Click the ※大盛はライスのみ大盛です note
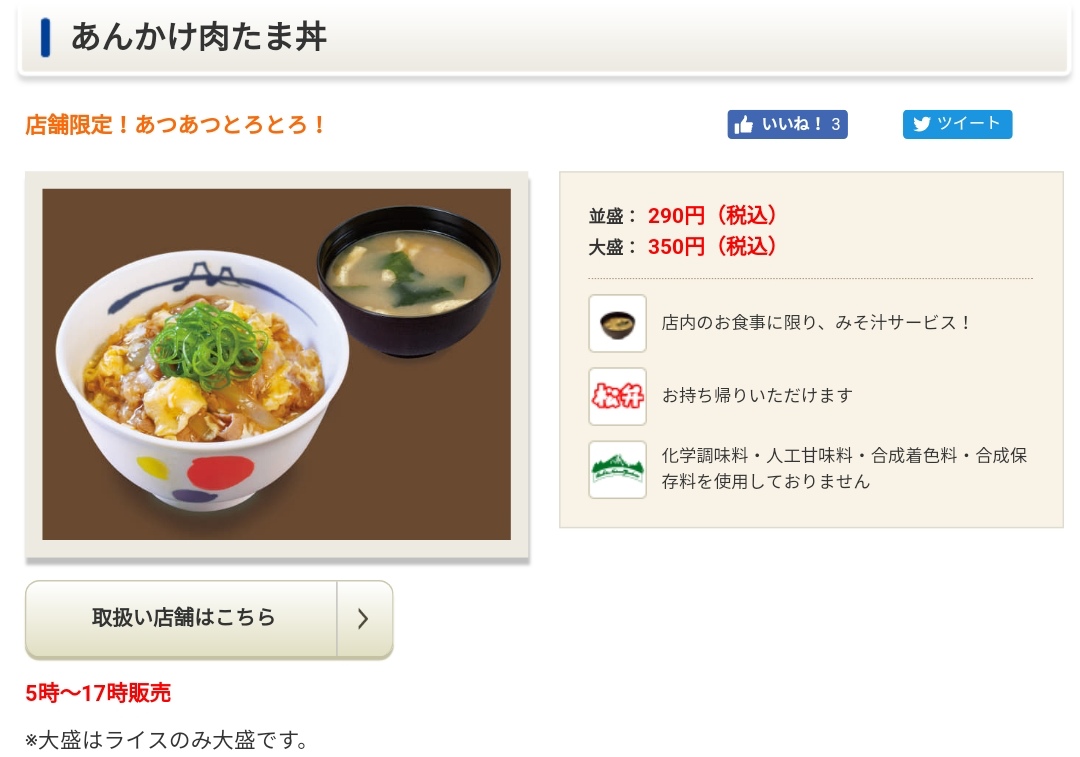 point(166,740)
